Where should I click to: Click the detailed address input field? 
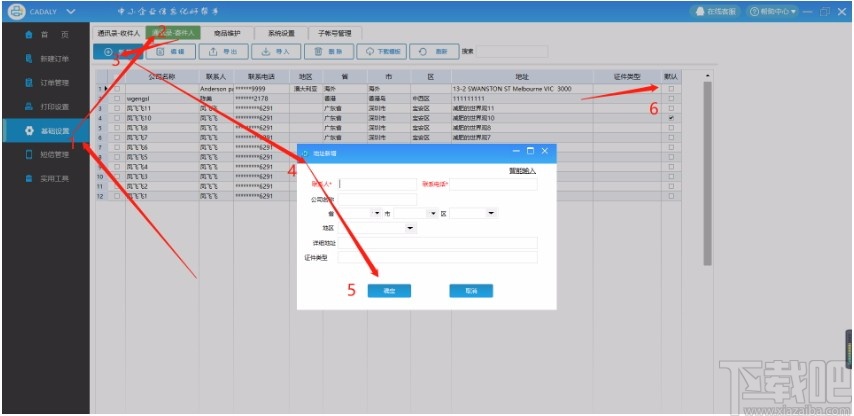(x=437, y=243)
